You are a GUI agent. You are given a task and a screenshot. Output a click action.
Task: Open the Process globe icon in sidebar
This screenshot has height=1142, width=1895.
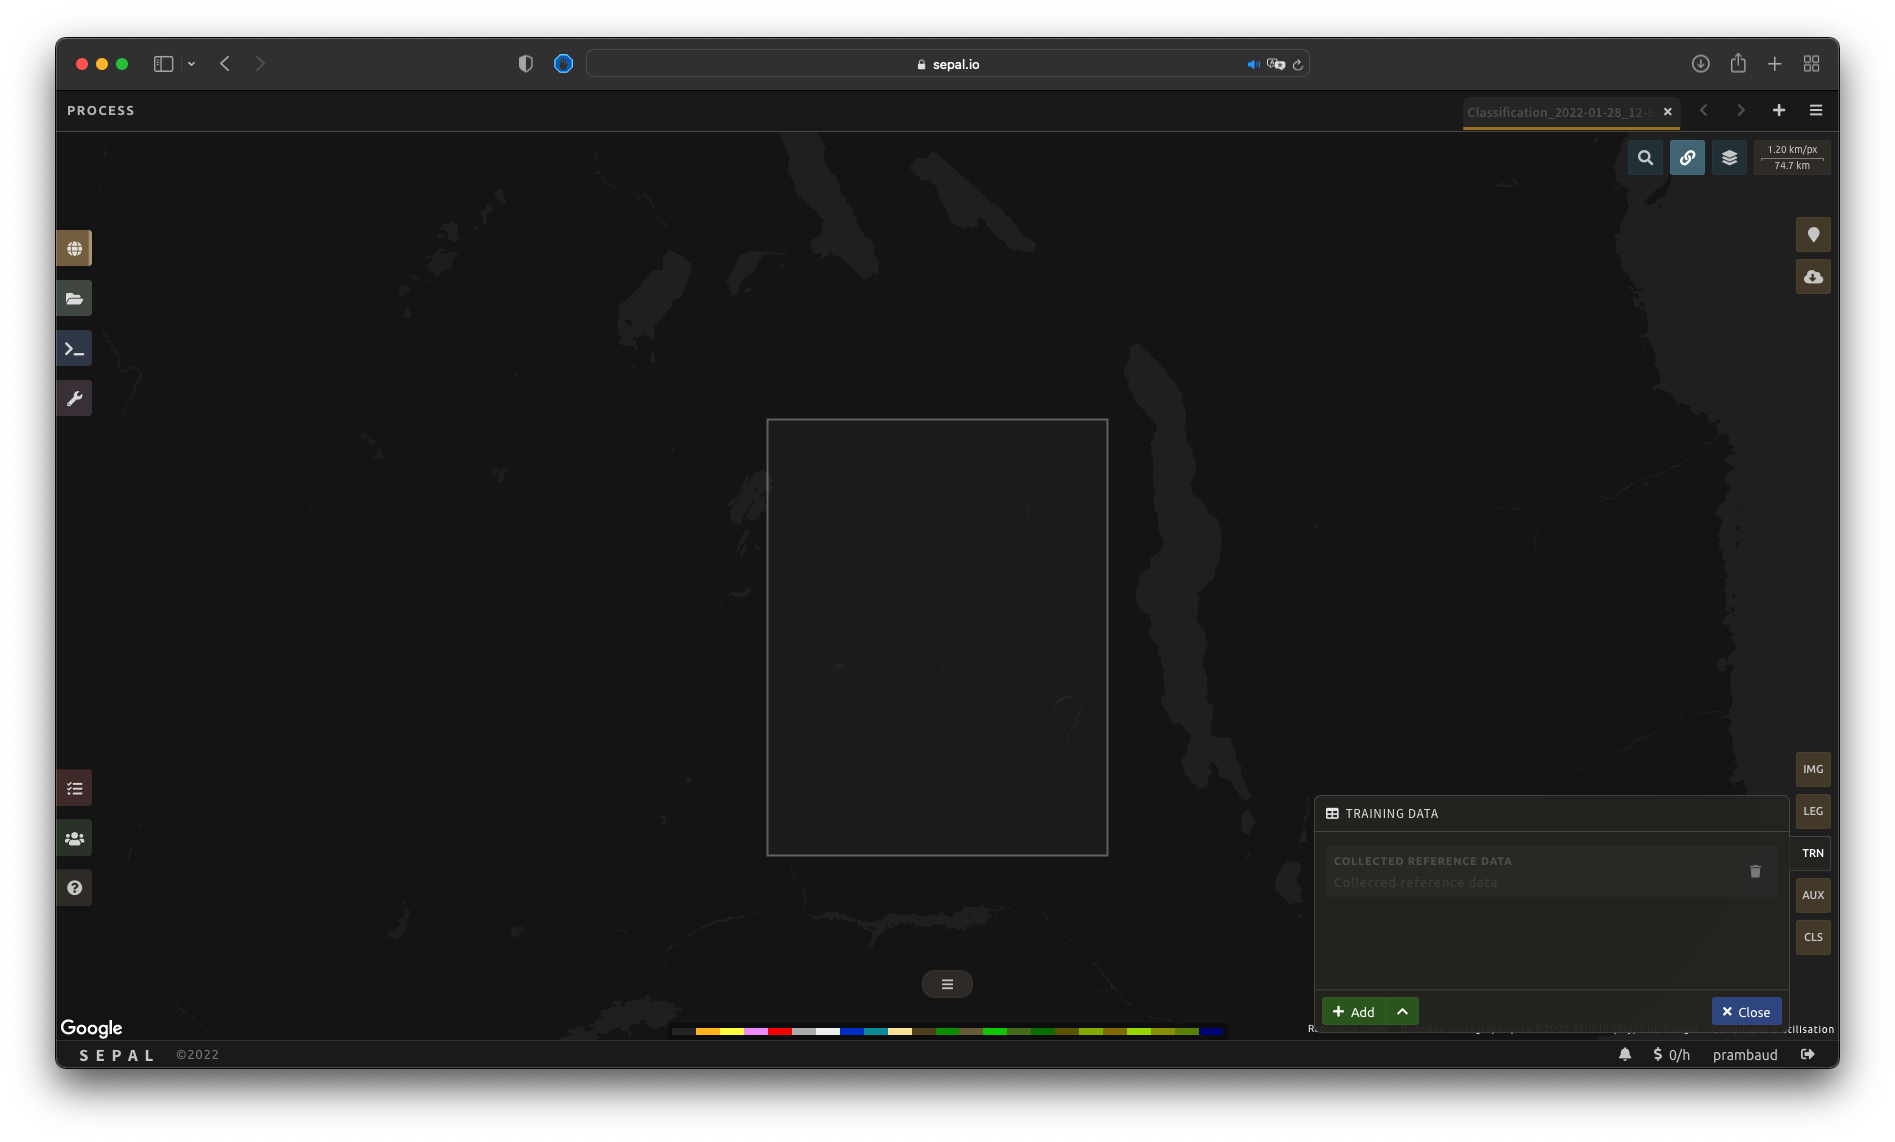[x=74, y=248]
